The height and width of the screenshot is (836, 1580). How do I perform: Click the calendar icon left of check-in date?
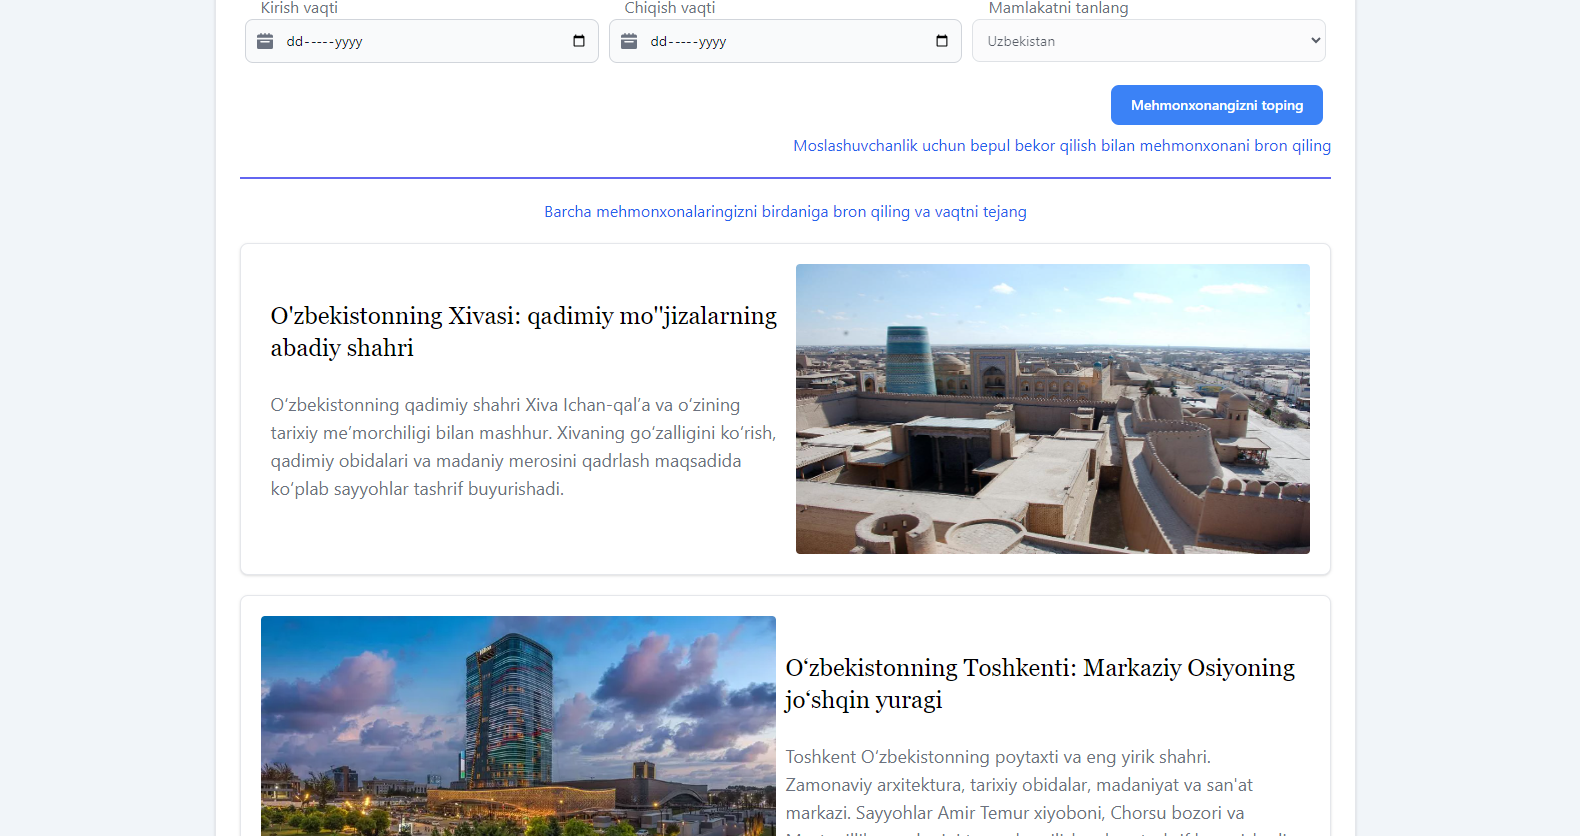click(265, 41)
